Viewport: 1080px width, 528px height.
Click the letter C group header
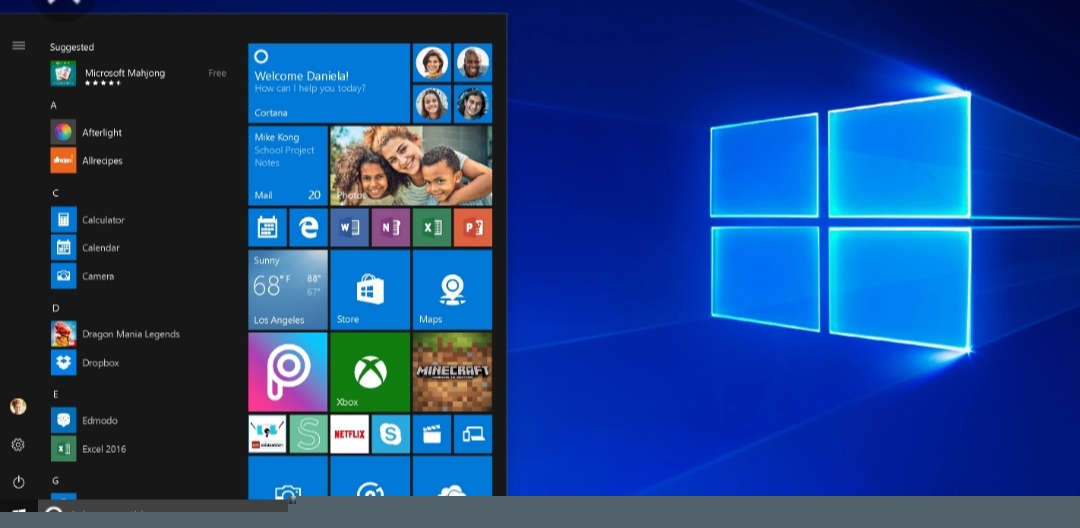pyautogui.click(x=55, y=193)
